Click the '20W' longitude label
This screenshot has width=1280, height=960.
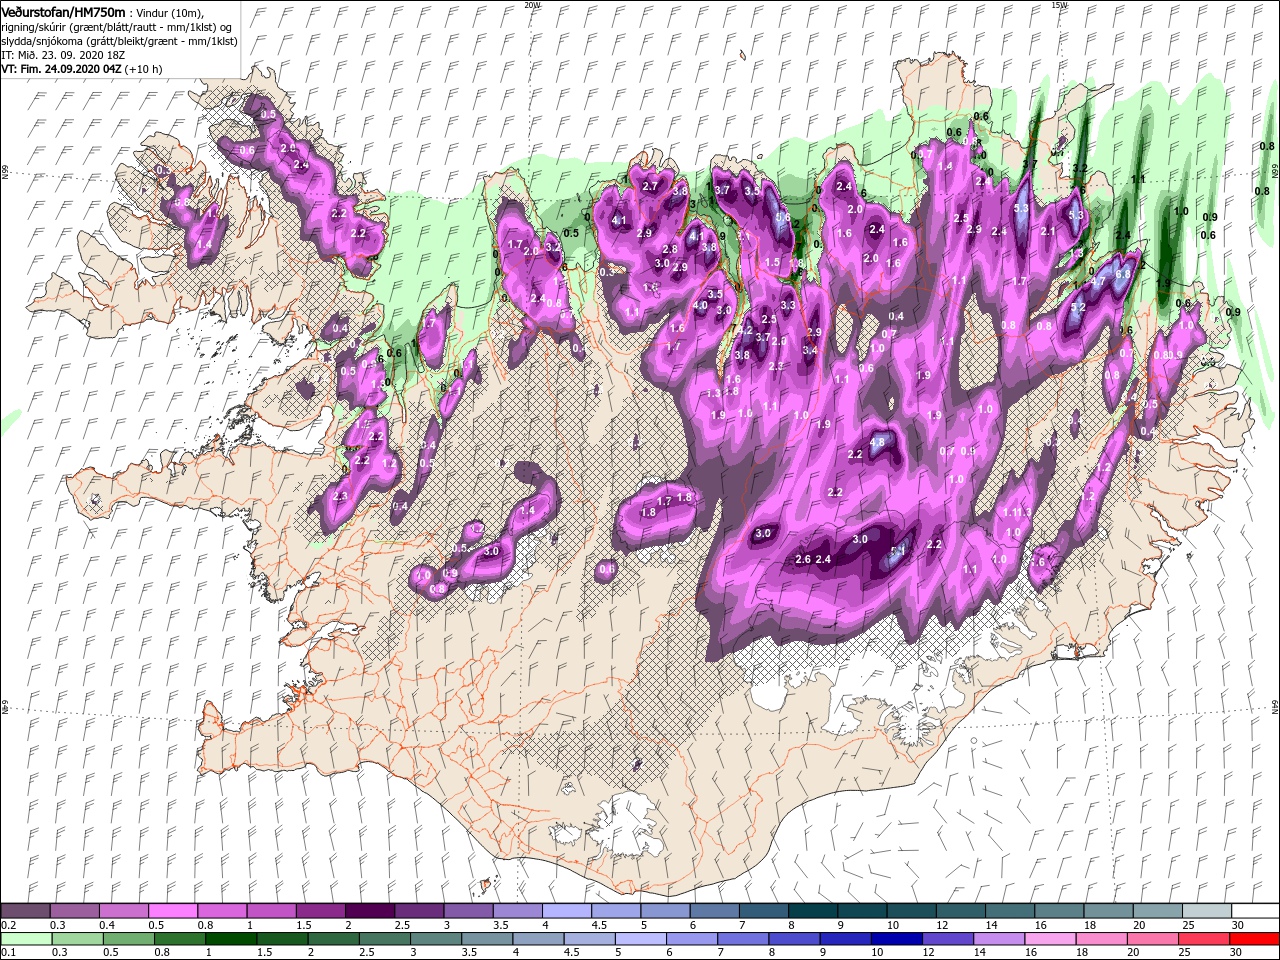[x=532, y=5]
